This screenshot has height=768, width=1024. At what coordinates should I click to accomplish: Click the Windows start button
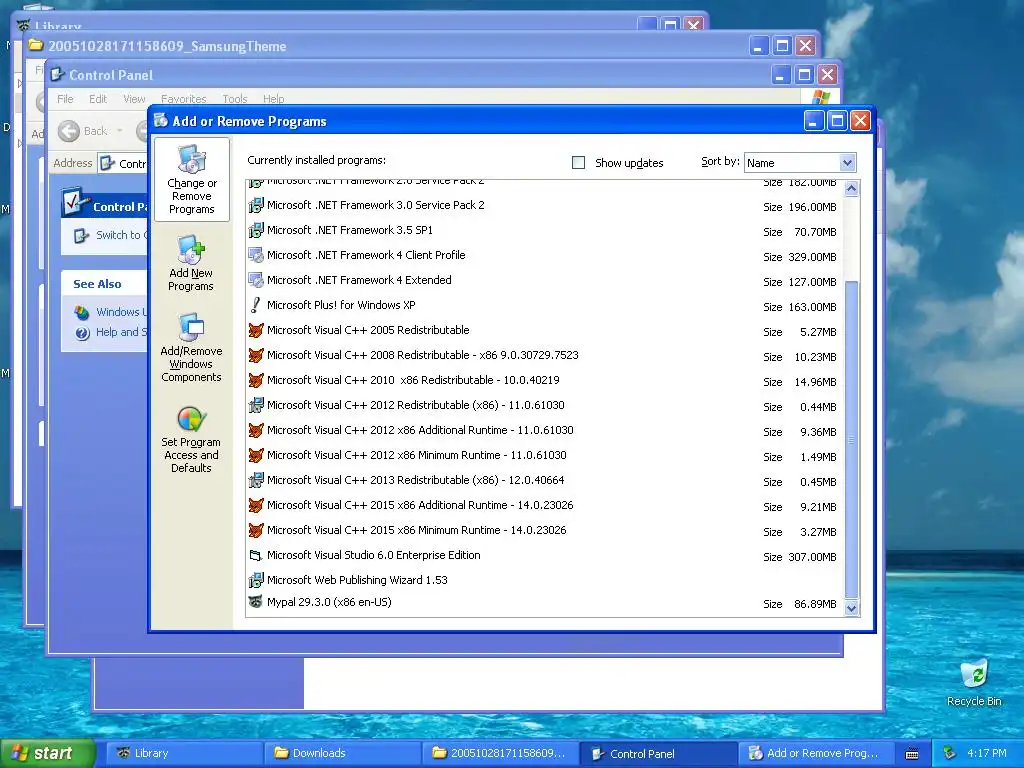pos(48,754)
